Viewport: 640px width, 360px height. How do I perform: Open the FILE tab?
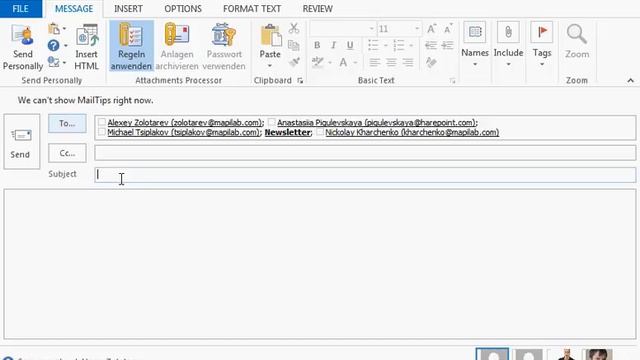[20, 9]
